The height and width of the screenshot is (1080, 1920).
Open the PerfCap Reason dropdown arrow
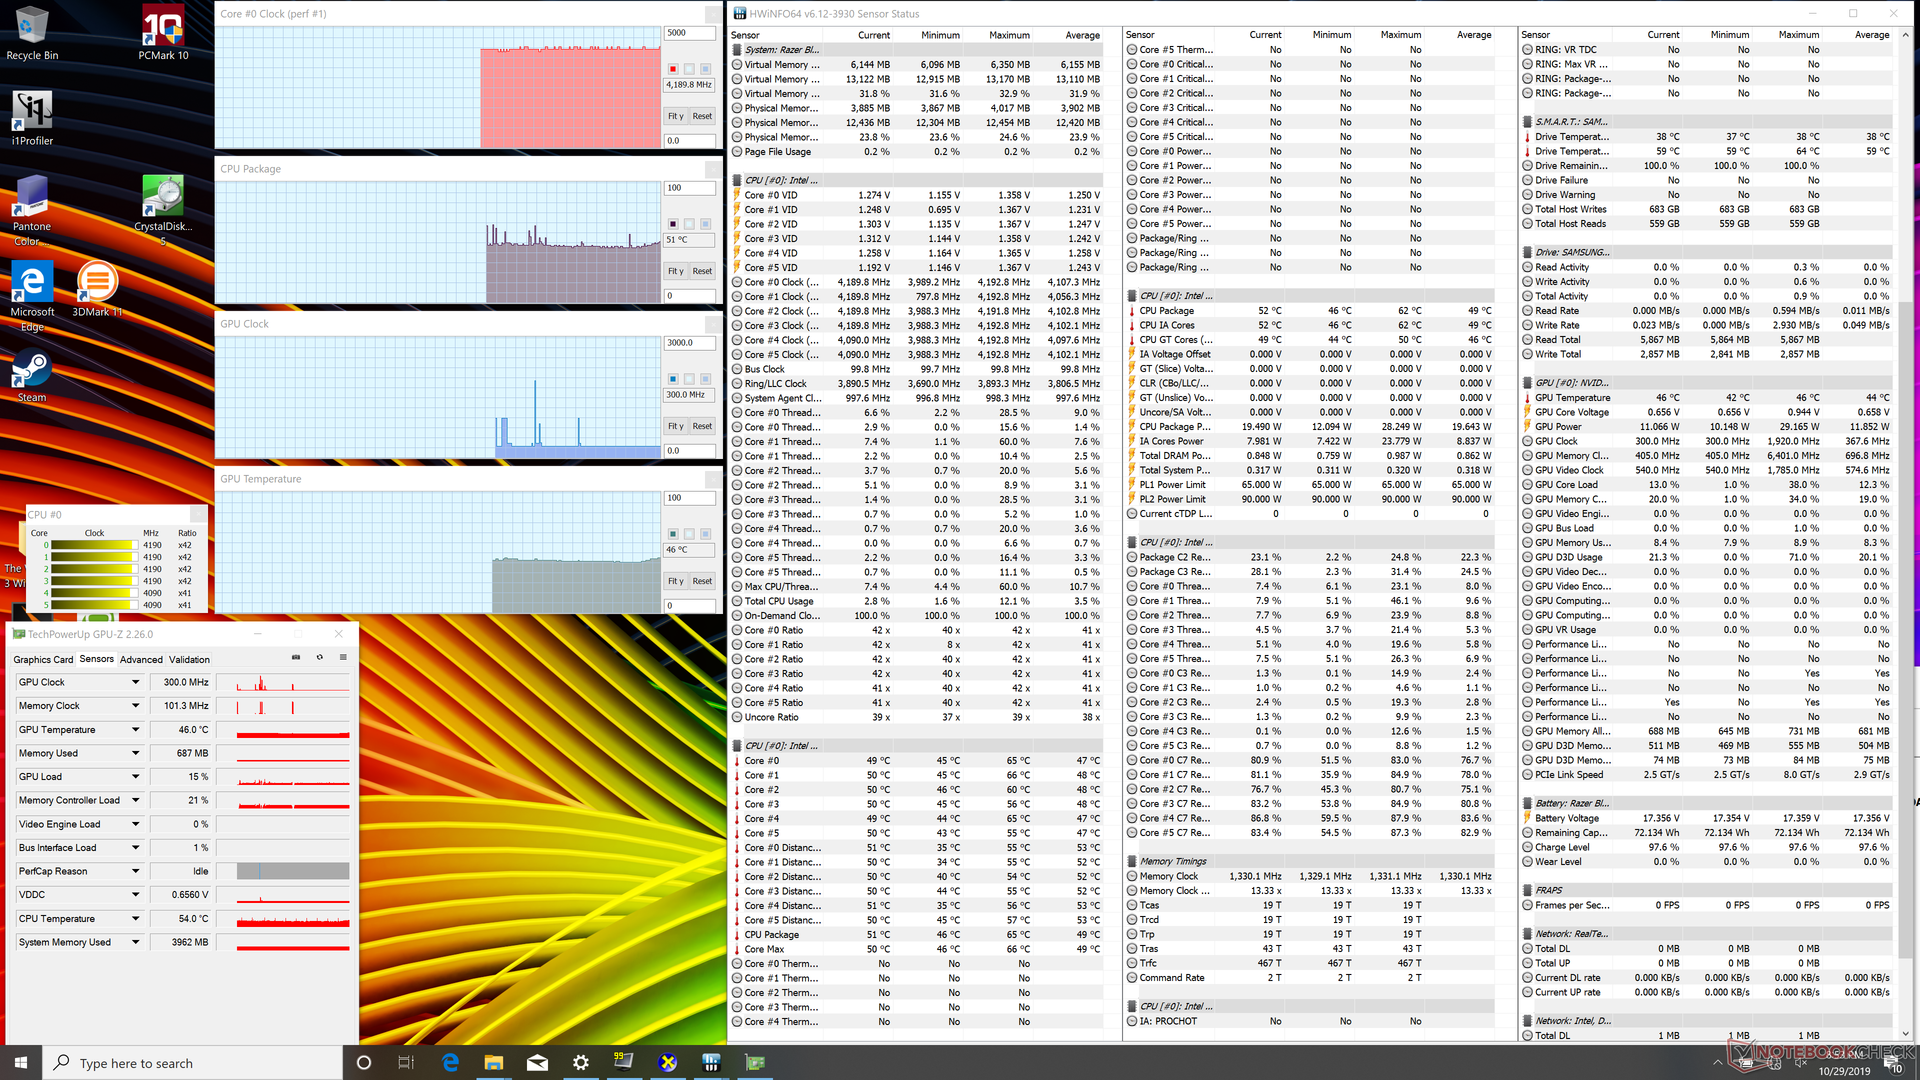click(x=135, y=871)
